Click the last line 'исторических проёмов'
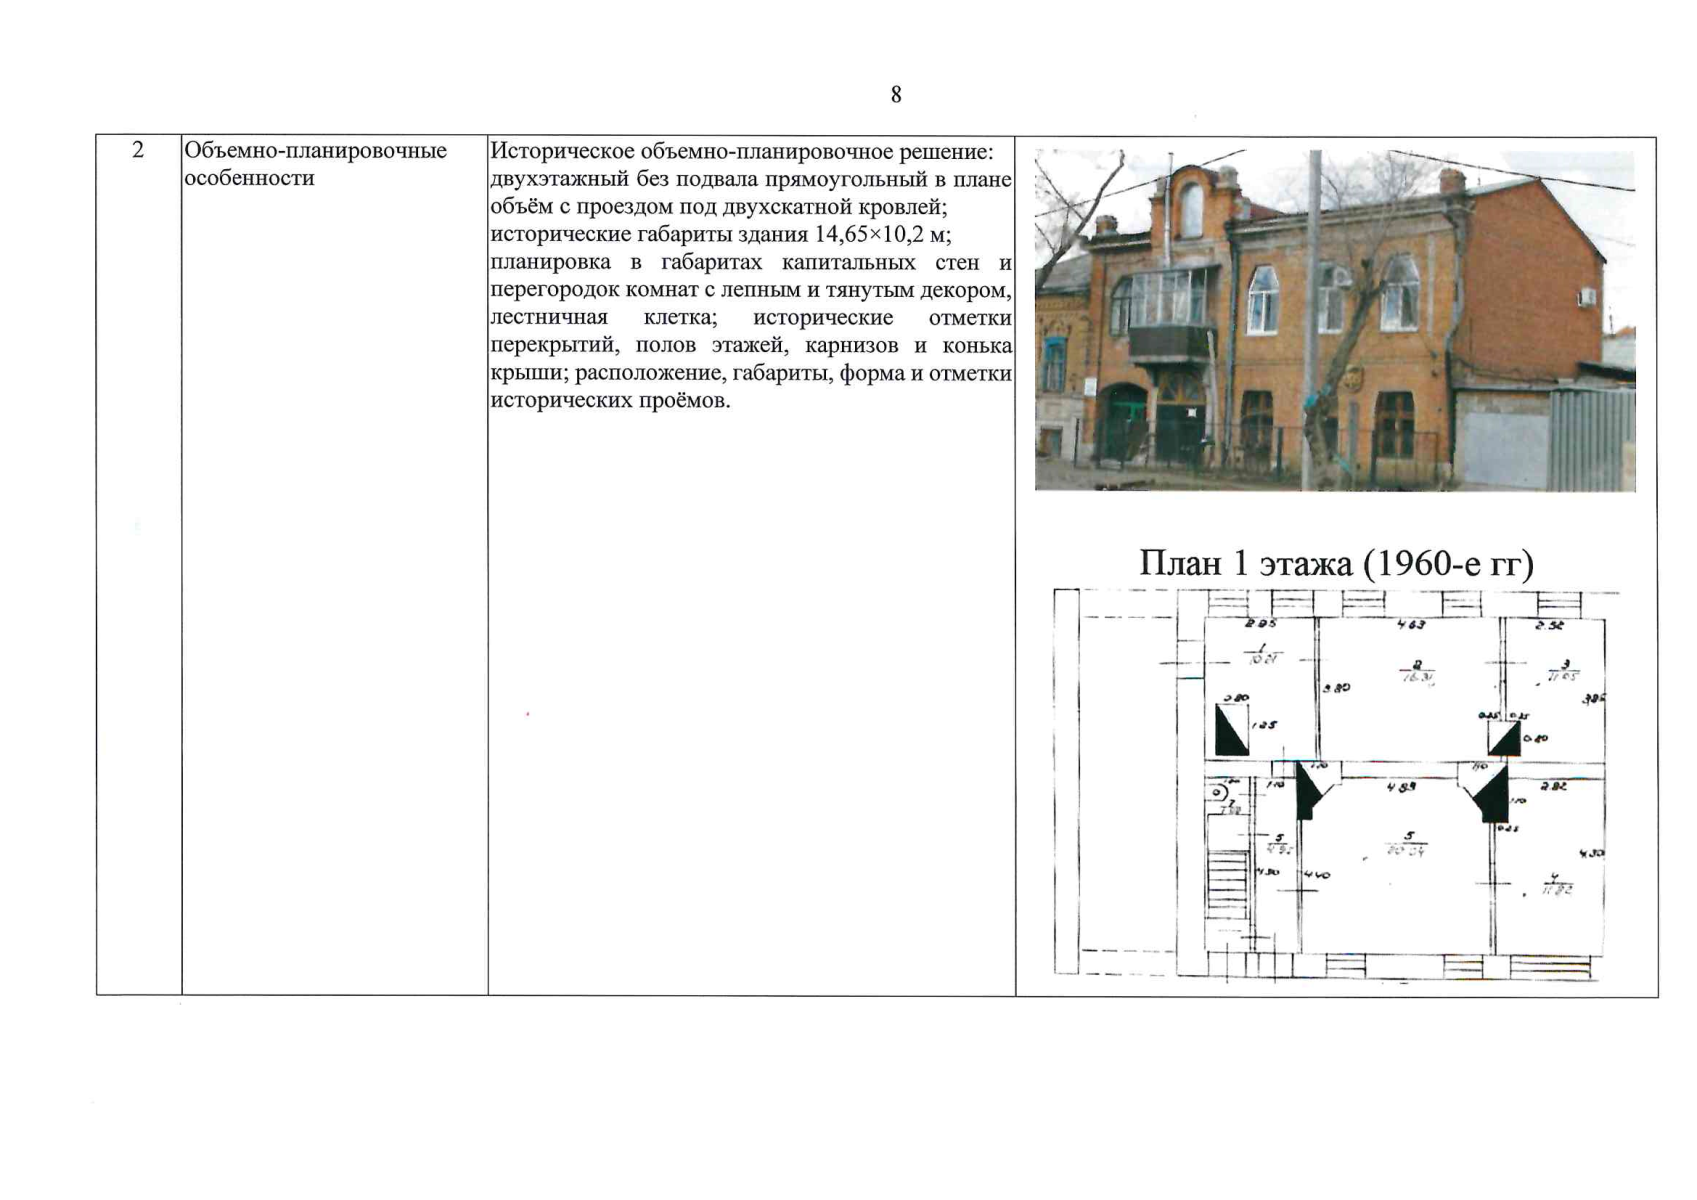The image size is (1697, 1200). point(610,401)
